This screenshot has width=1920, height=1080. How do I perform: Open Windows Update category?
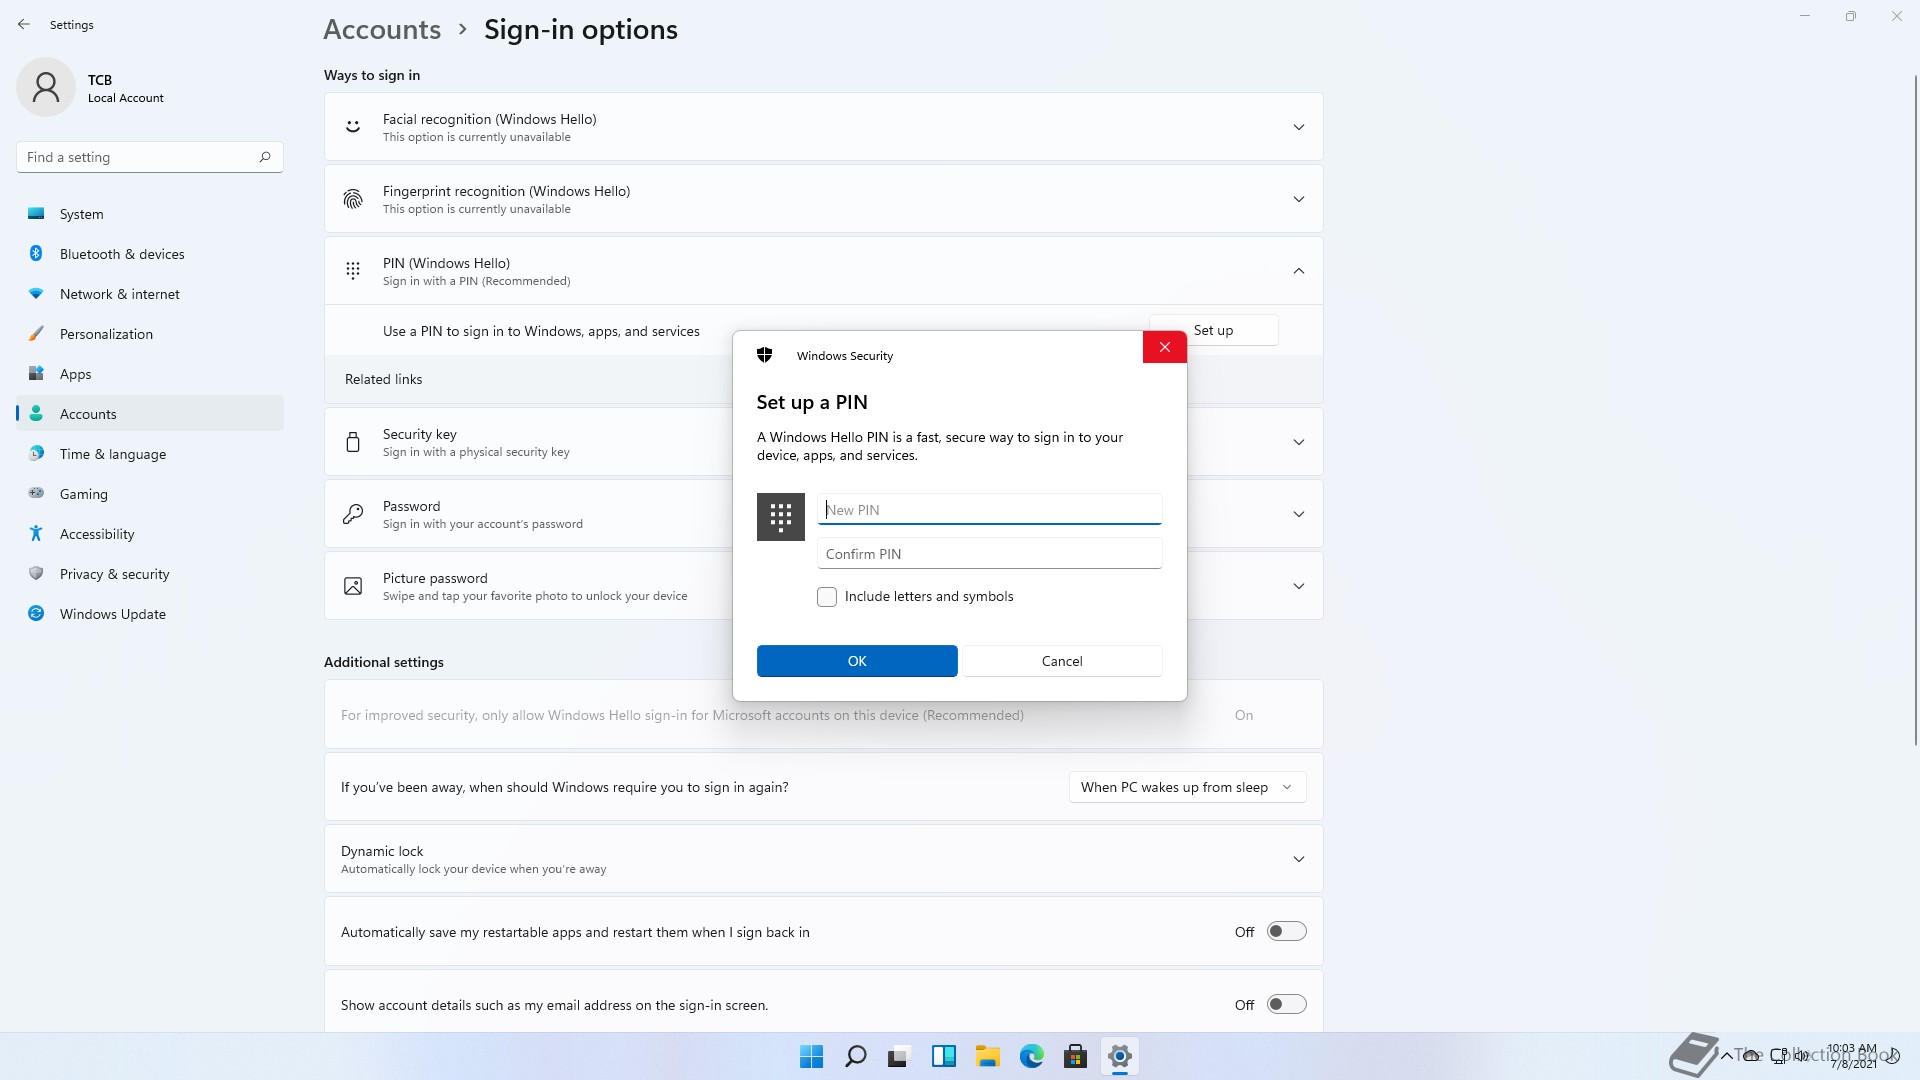[x=150, y=614]
